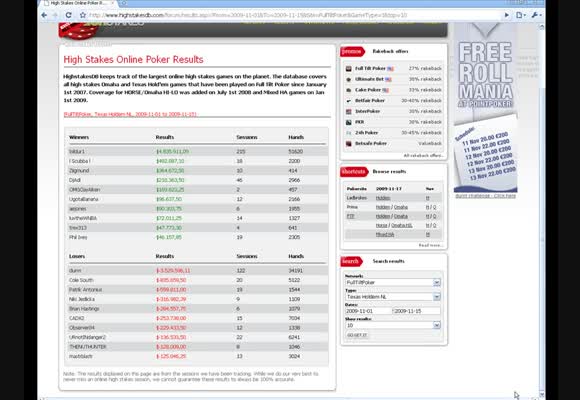580x400 pixels.
Task: Click the GO GET IT button
Action: click(357, 335)
